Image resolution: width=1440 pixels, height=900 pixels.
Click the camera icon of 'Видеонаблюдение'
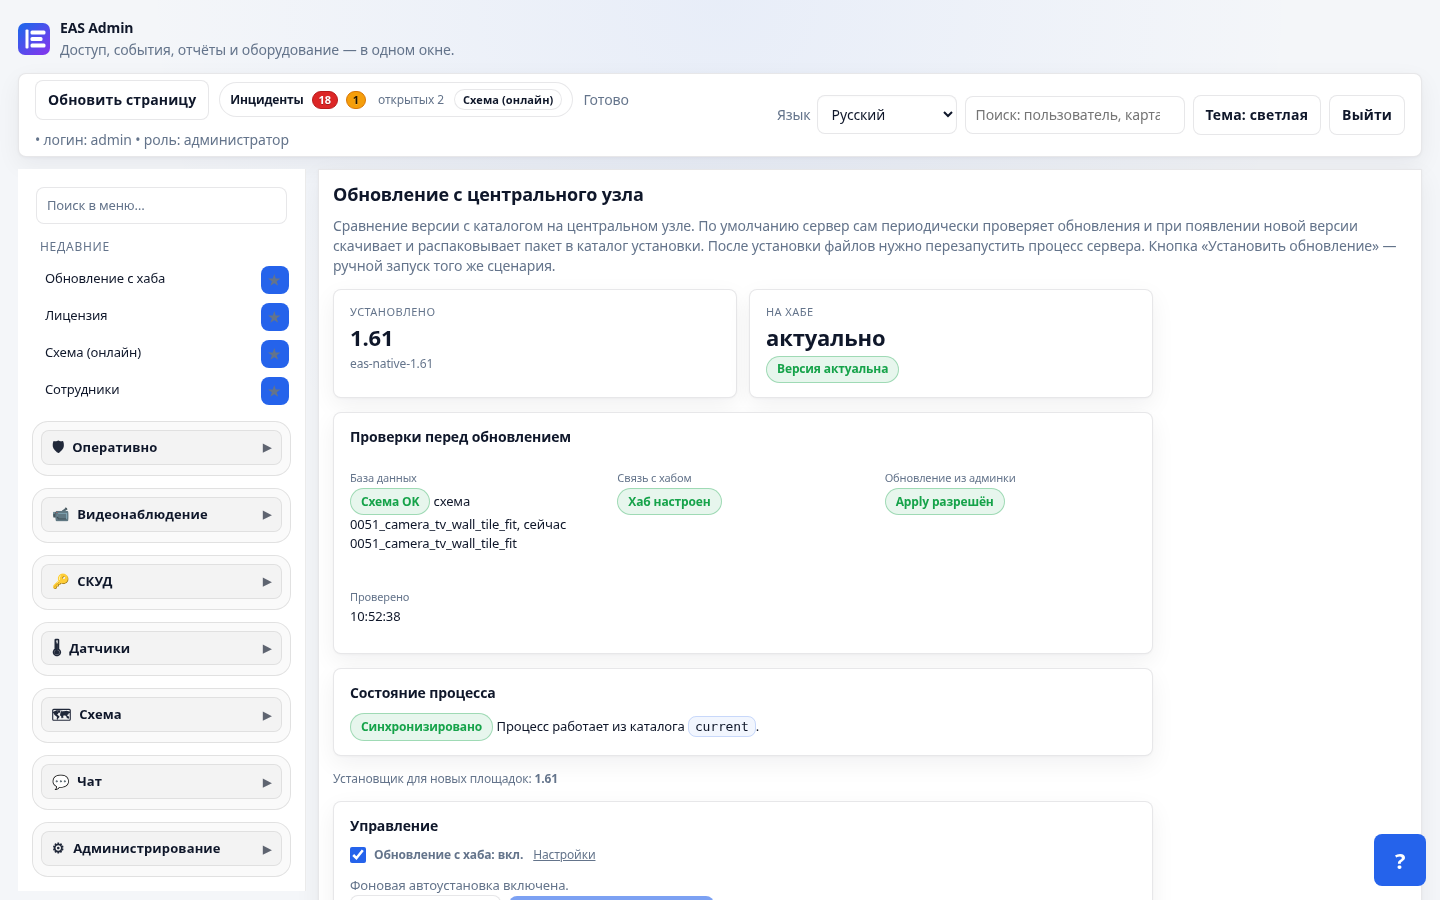[x=61, y=514]
